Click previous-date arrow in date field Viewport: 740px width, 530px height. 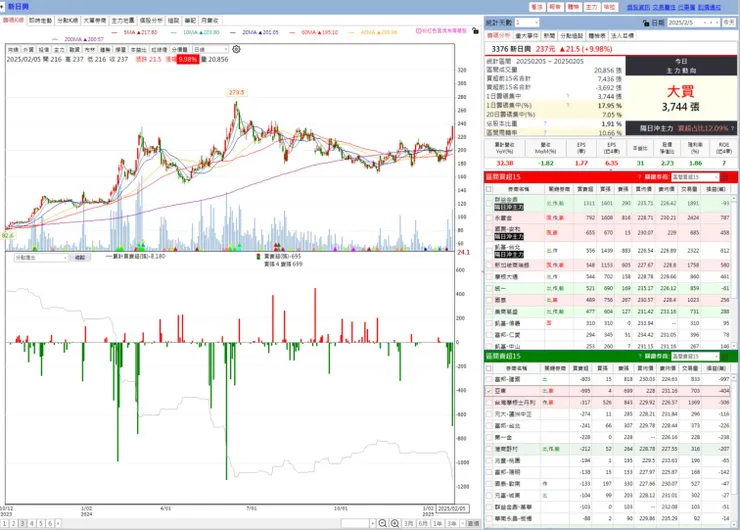(706, 23)
